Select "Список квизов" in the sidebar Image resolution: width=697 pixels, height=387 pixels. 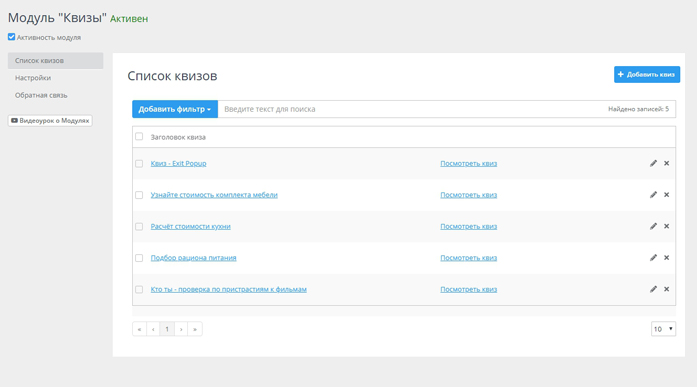(55, 60)
